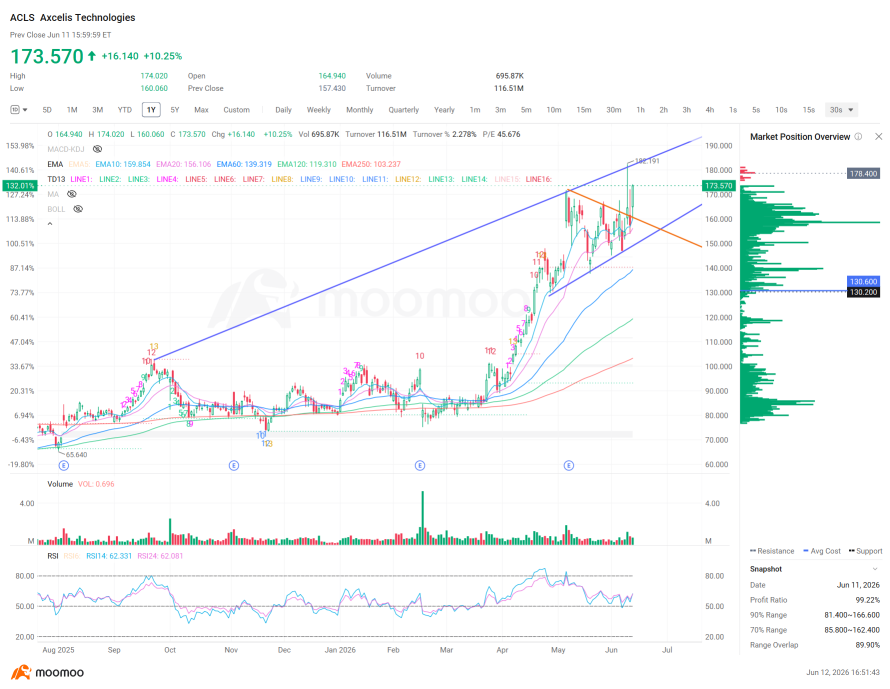Open the 1D interval dropdown

pos(19,110)
